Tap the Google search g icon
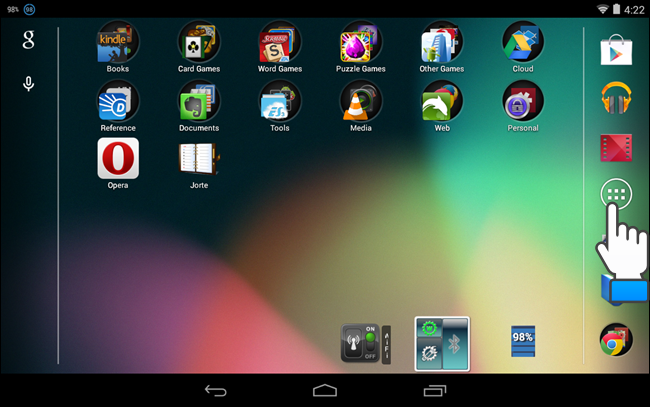Image resolution: width=650 pixels, height=407 pixels. click(28, 40)
